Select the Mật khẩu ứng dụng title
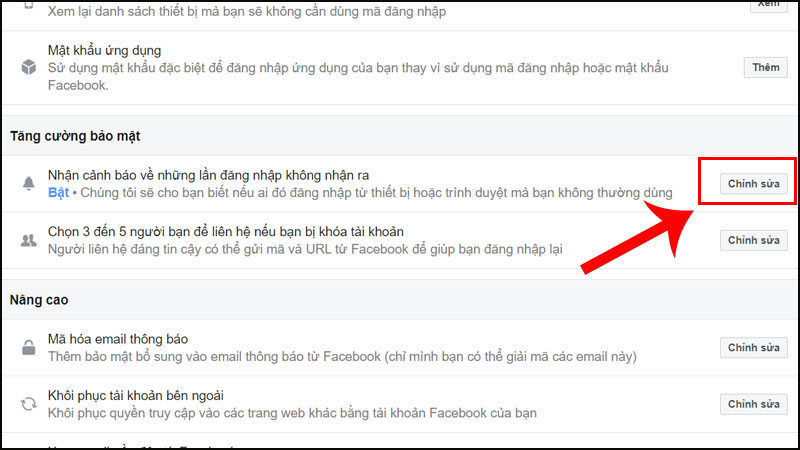Screen dimensions: 800x450 105,51
